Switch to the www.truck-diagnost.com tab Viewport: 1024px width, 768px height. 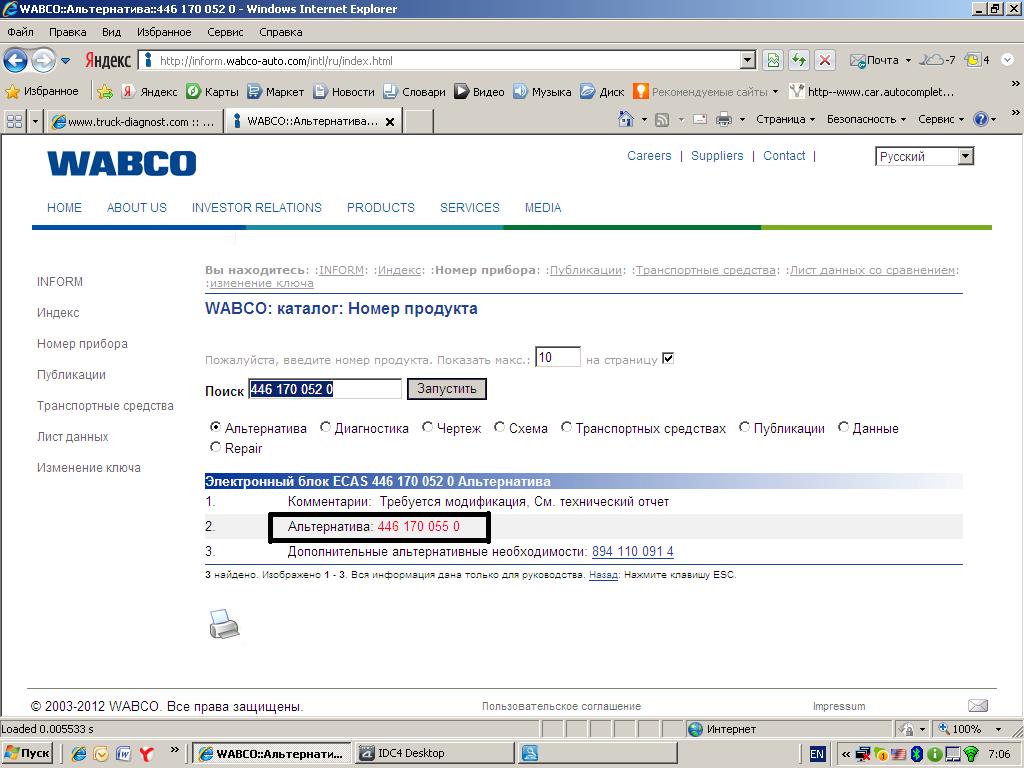135,121
